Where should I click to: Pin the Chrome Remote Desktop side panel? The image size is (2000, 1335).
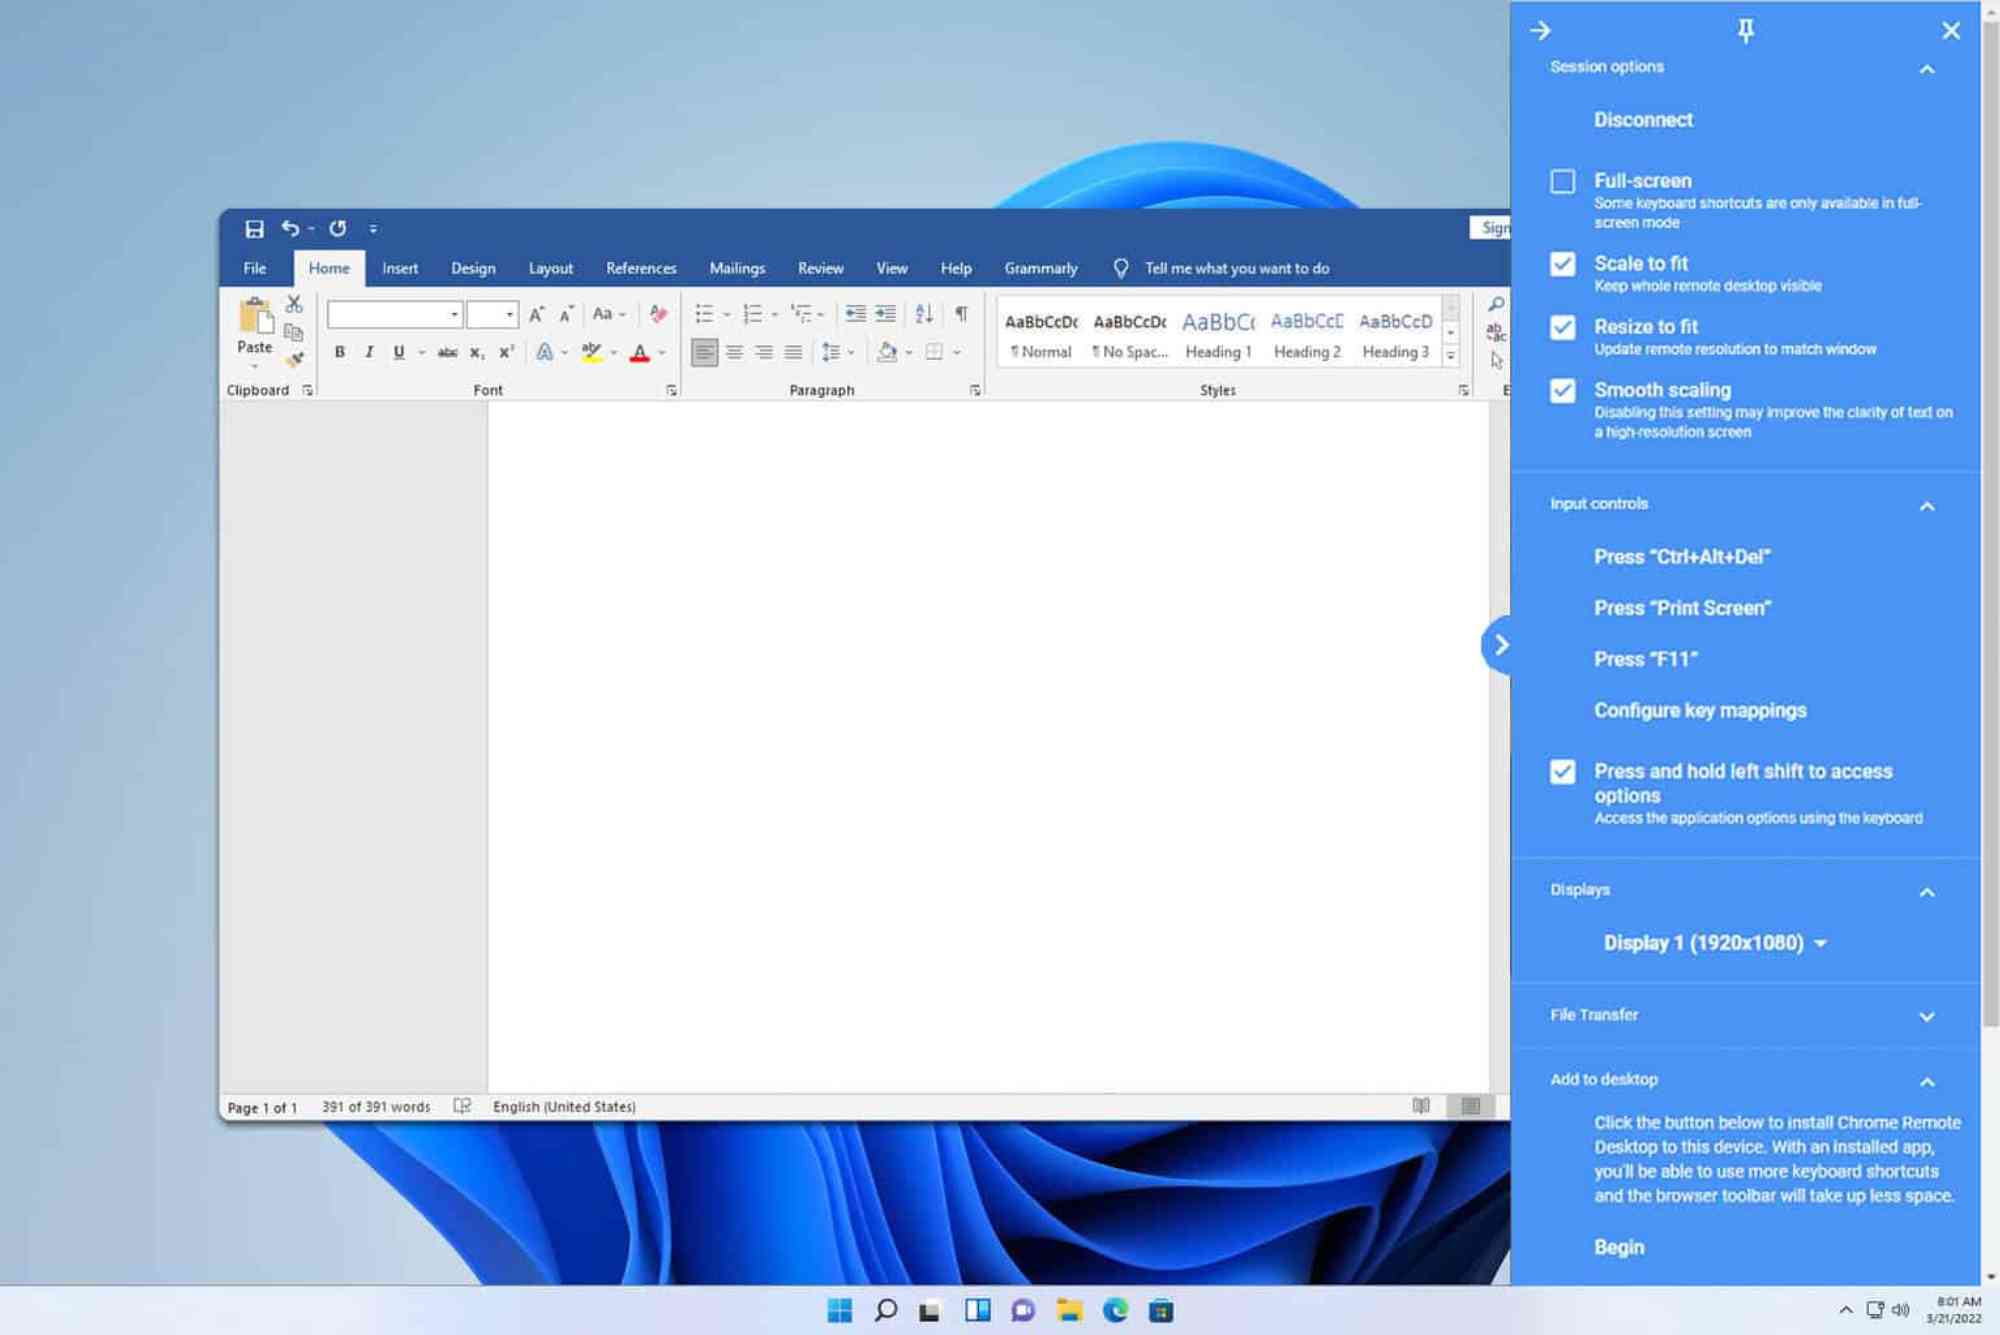pyautogui.click(x=1745, y=31)
